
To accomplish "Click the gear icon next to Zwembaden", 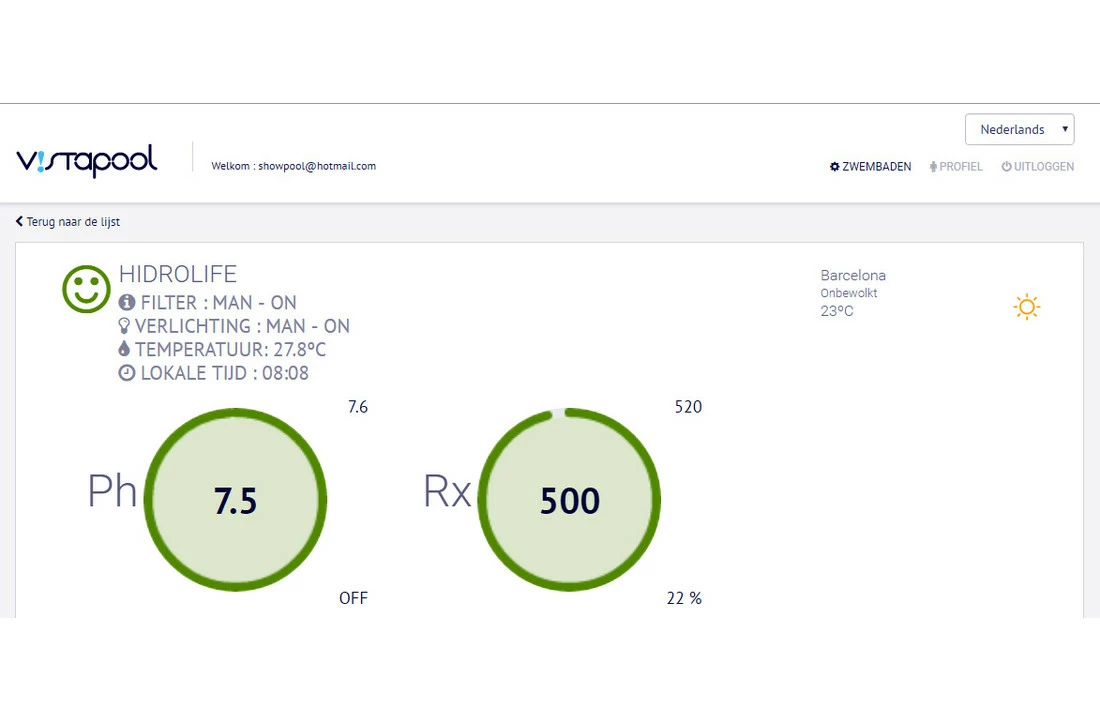I will (x=835, y=167).
